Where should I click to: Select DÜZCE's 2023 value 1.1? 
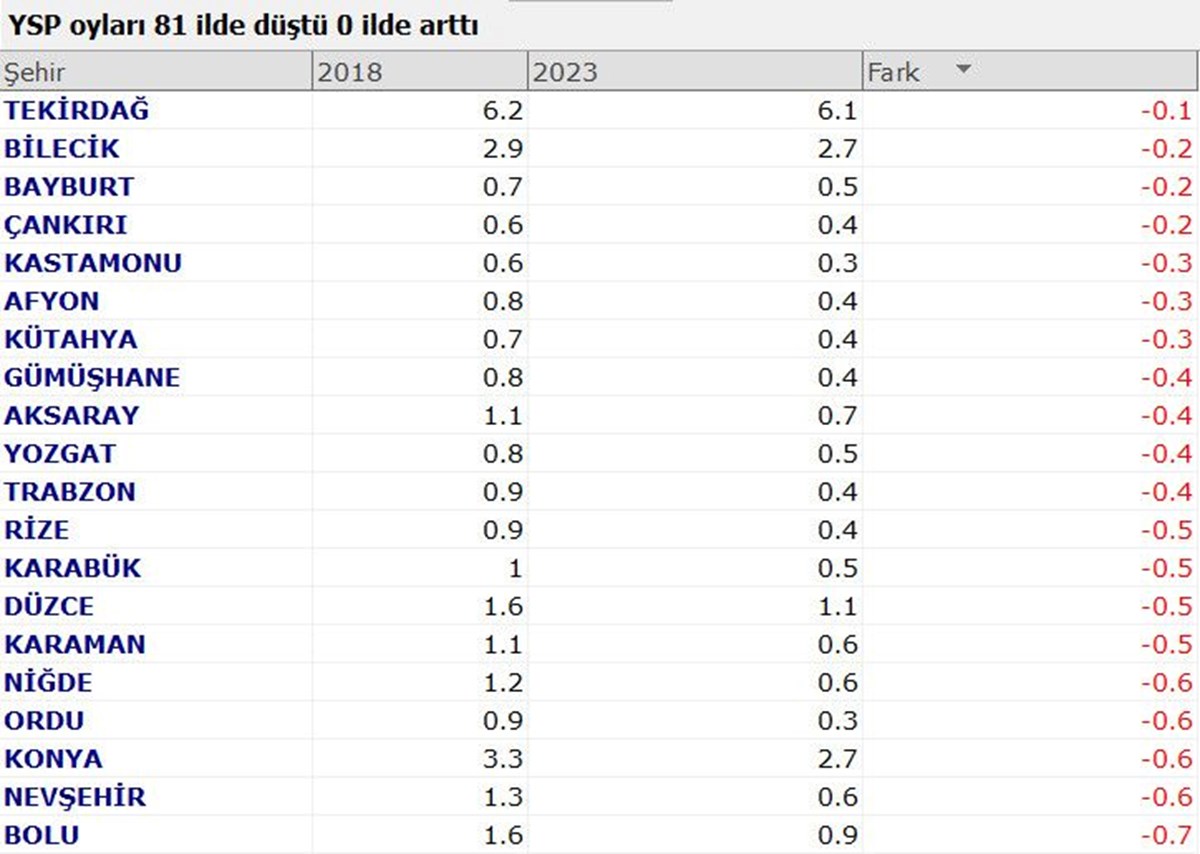pyautogui.click(x=837, y=605)
